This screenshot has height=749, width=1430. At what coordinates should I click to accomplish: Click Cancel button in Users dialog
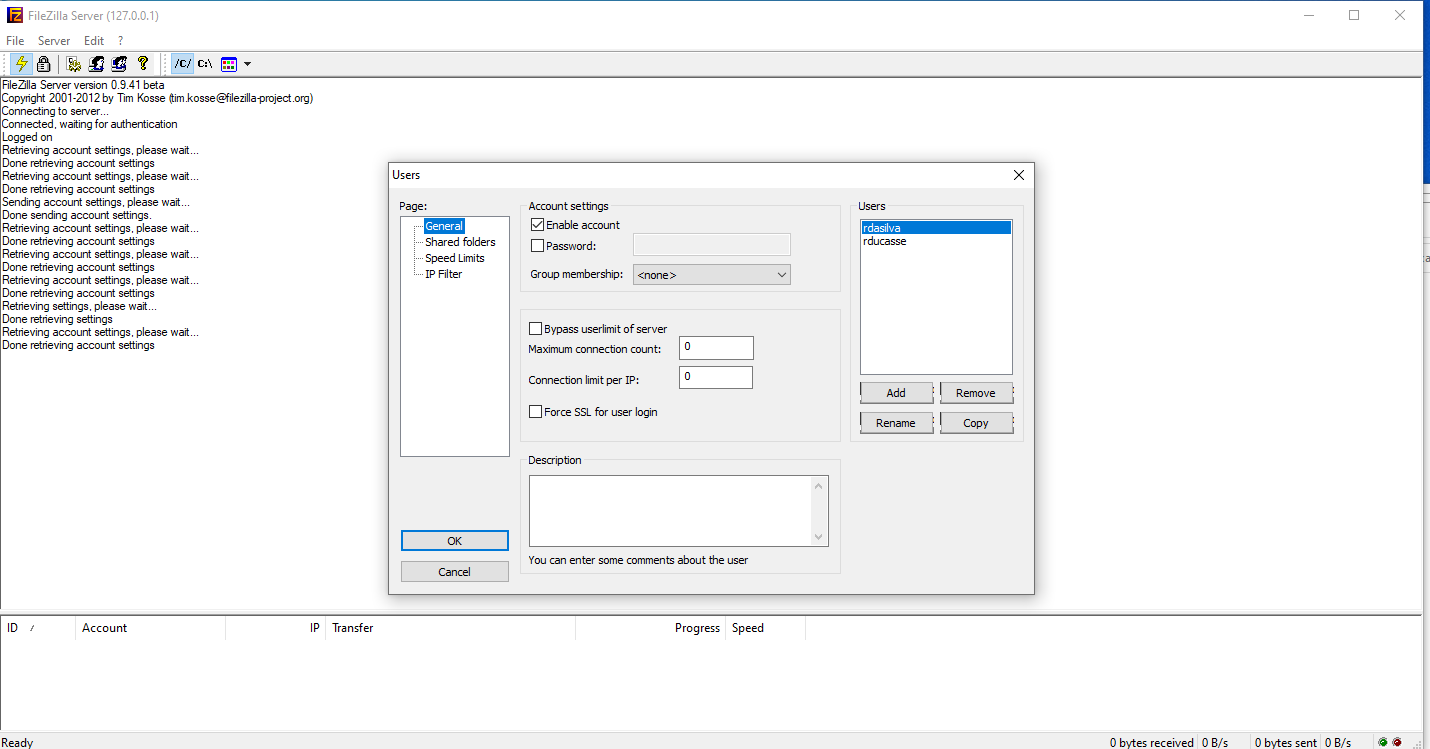click(455, 572)
